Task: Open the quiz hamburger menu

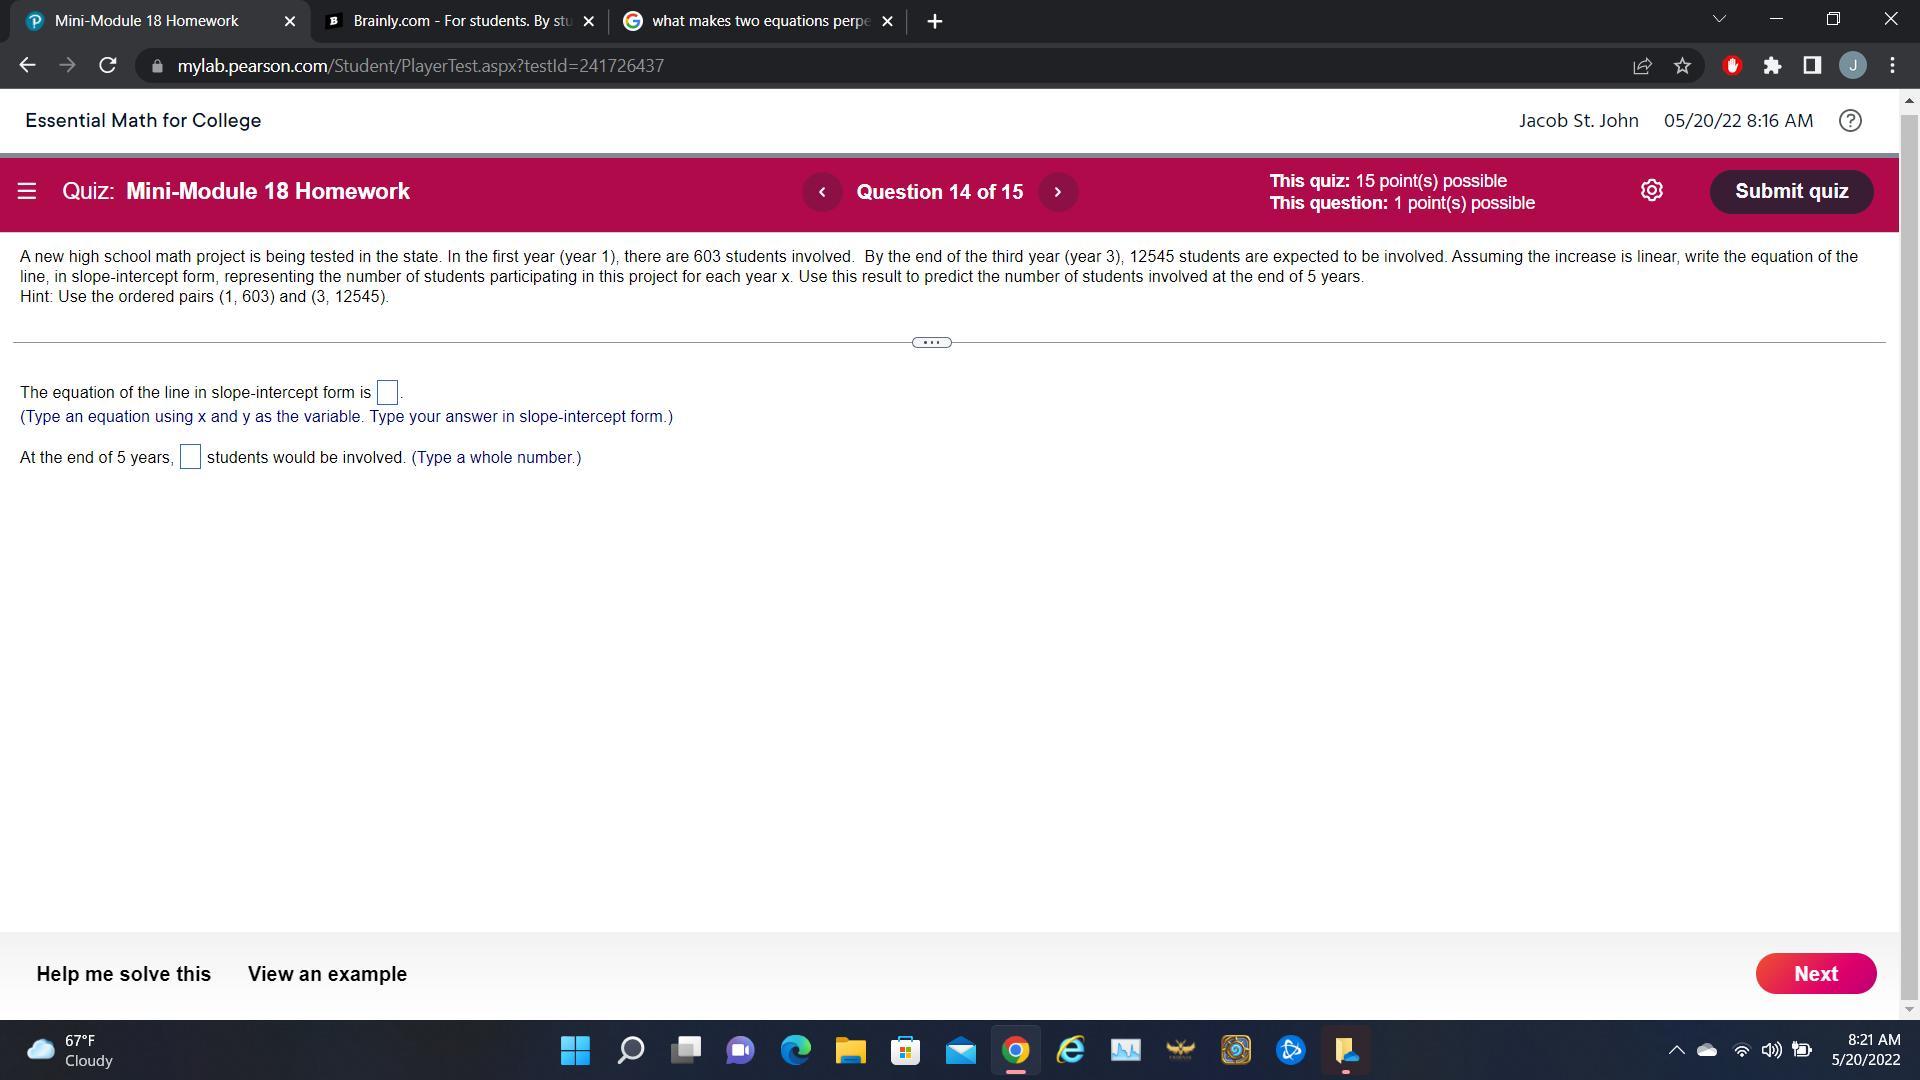Action: [x=27, y=191]
